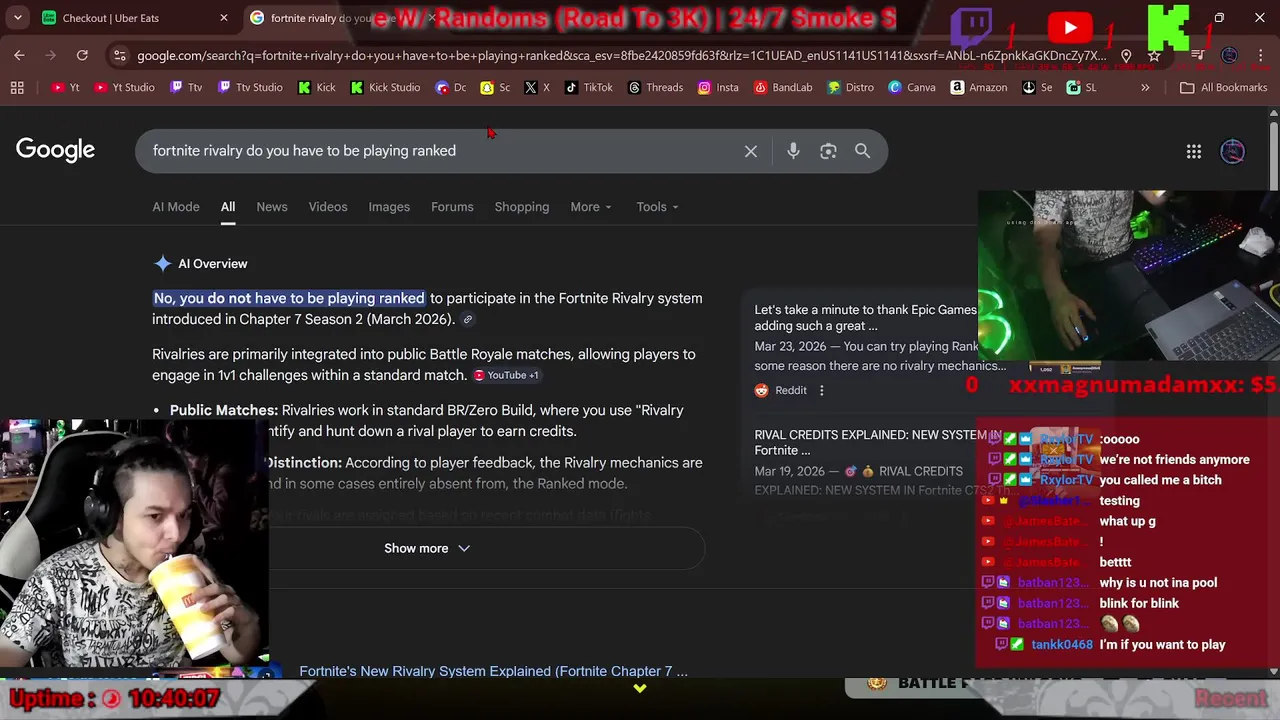Search by image with Lens icon
The height and width of the screenshot is (720, 1280).
pyautogui.click(x=828, y=151)
